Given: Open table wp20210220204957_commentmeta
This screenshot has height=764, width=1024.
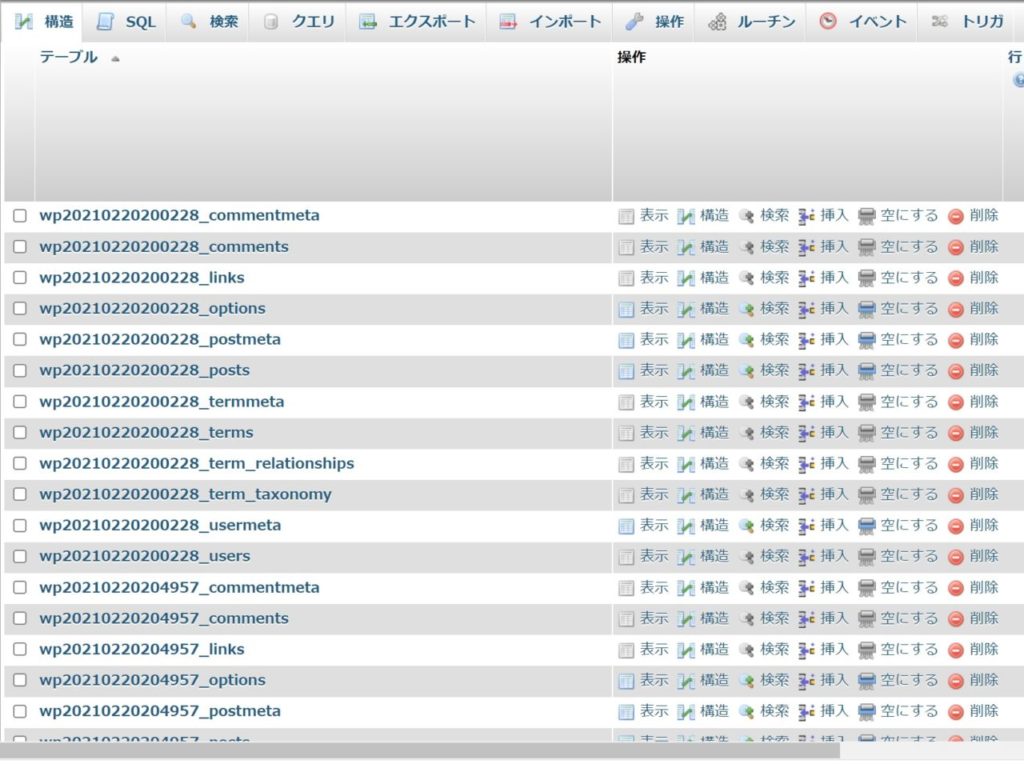Looking at the screenshot, I should [x=180, y=587].
